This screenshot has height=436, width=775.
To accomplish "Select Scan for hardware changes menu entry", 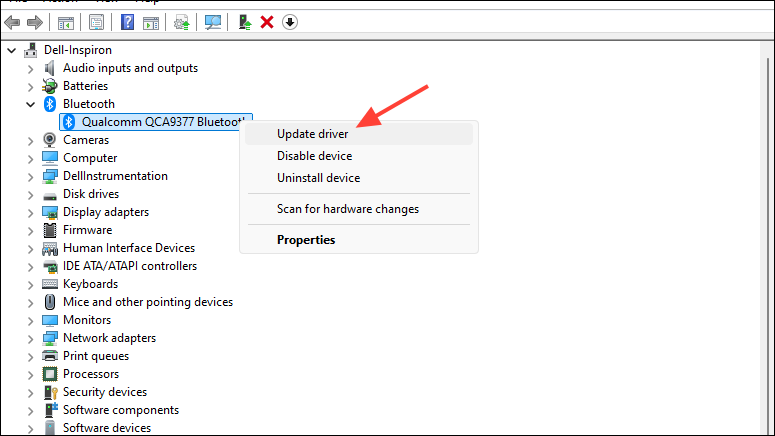I will [x=359, y=209].
